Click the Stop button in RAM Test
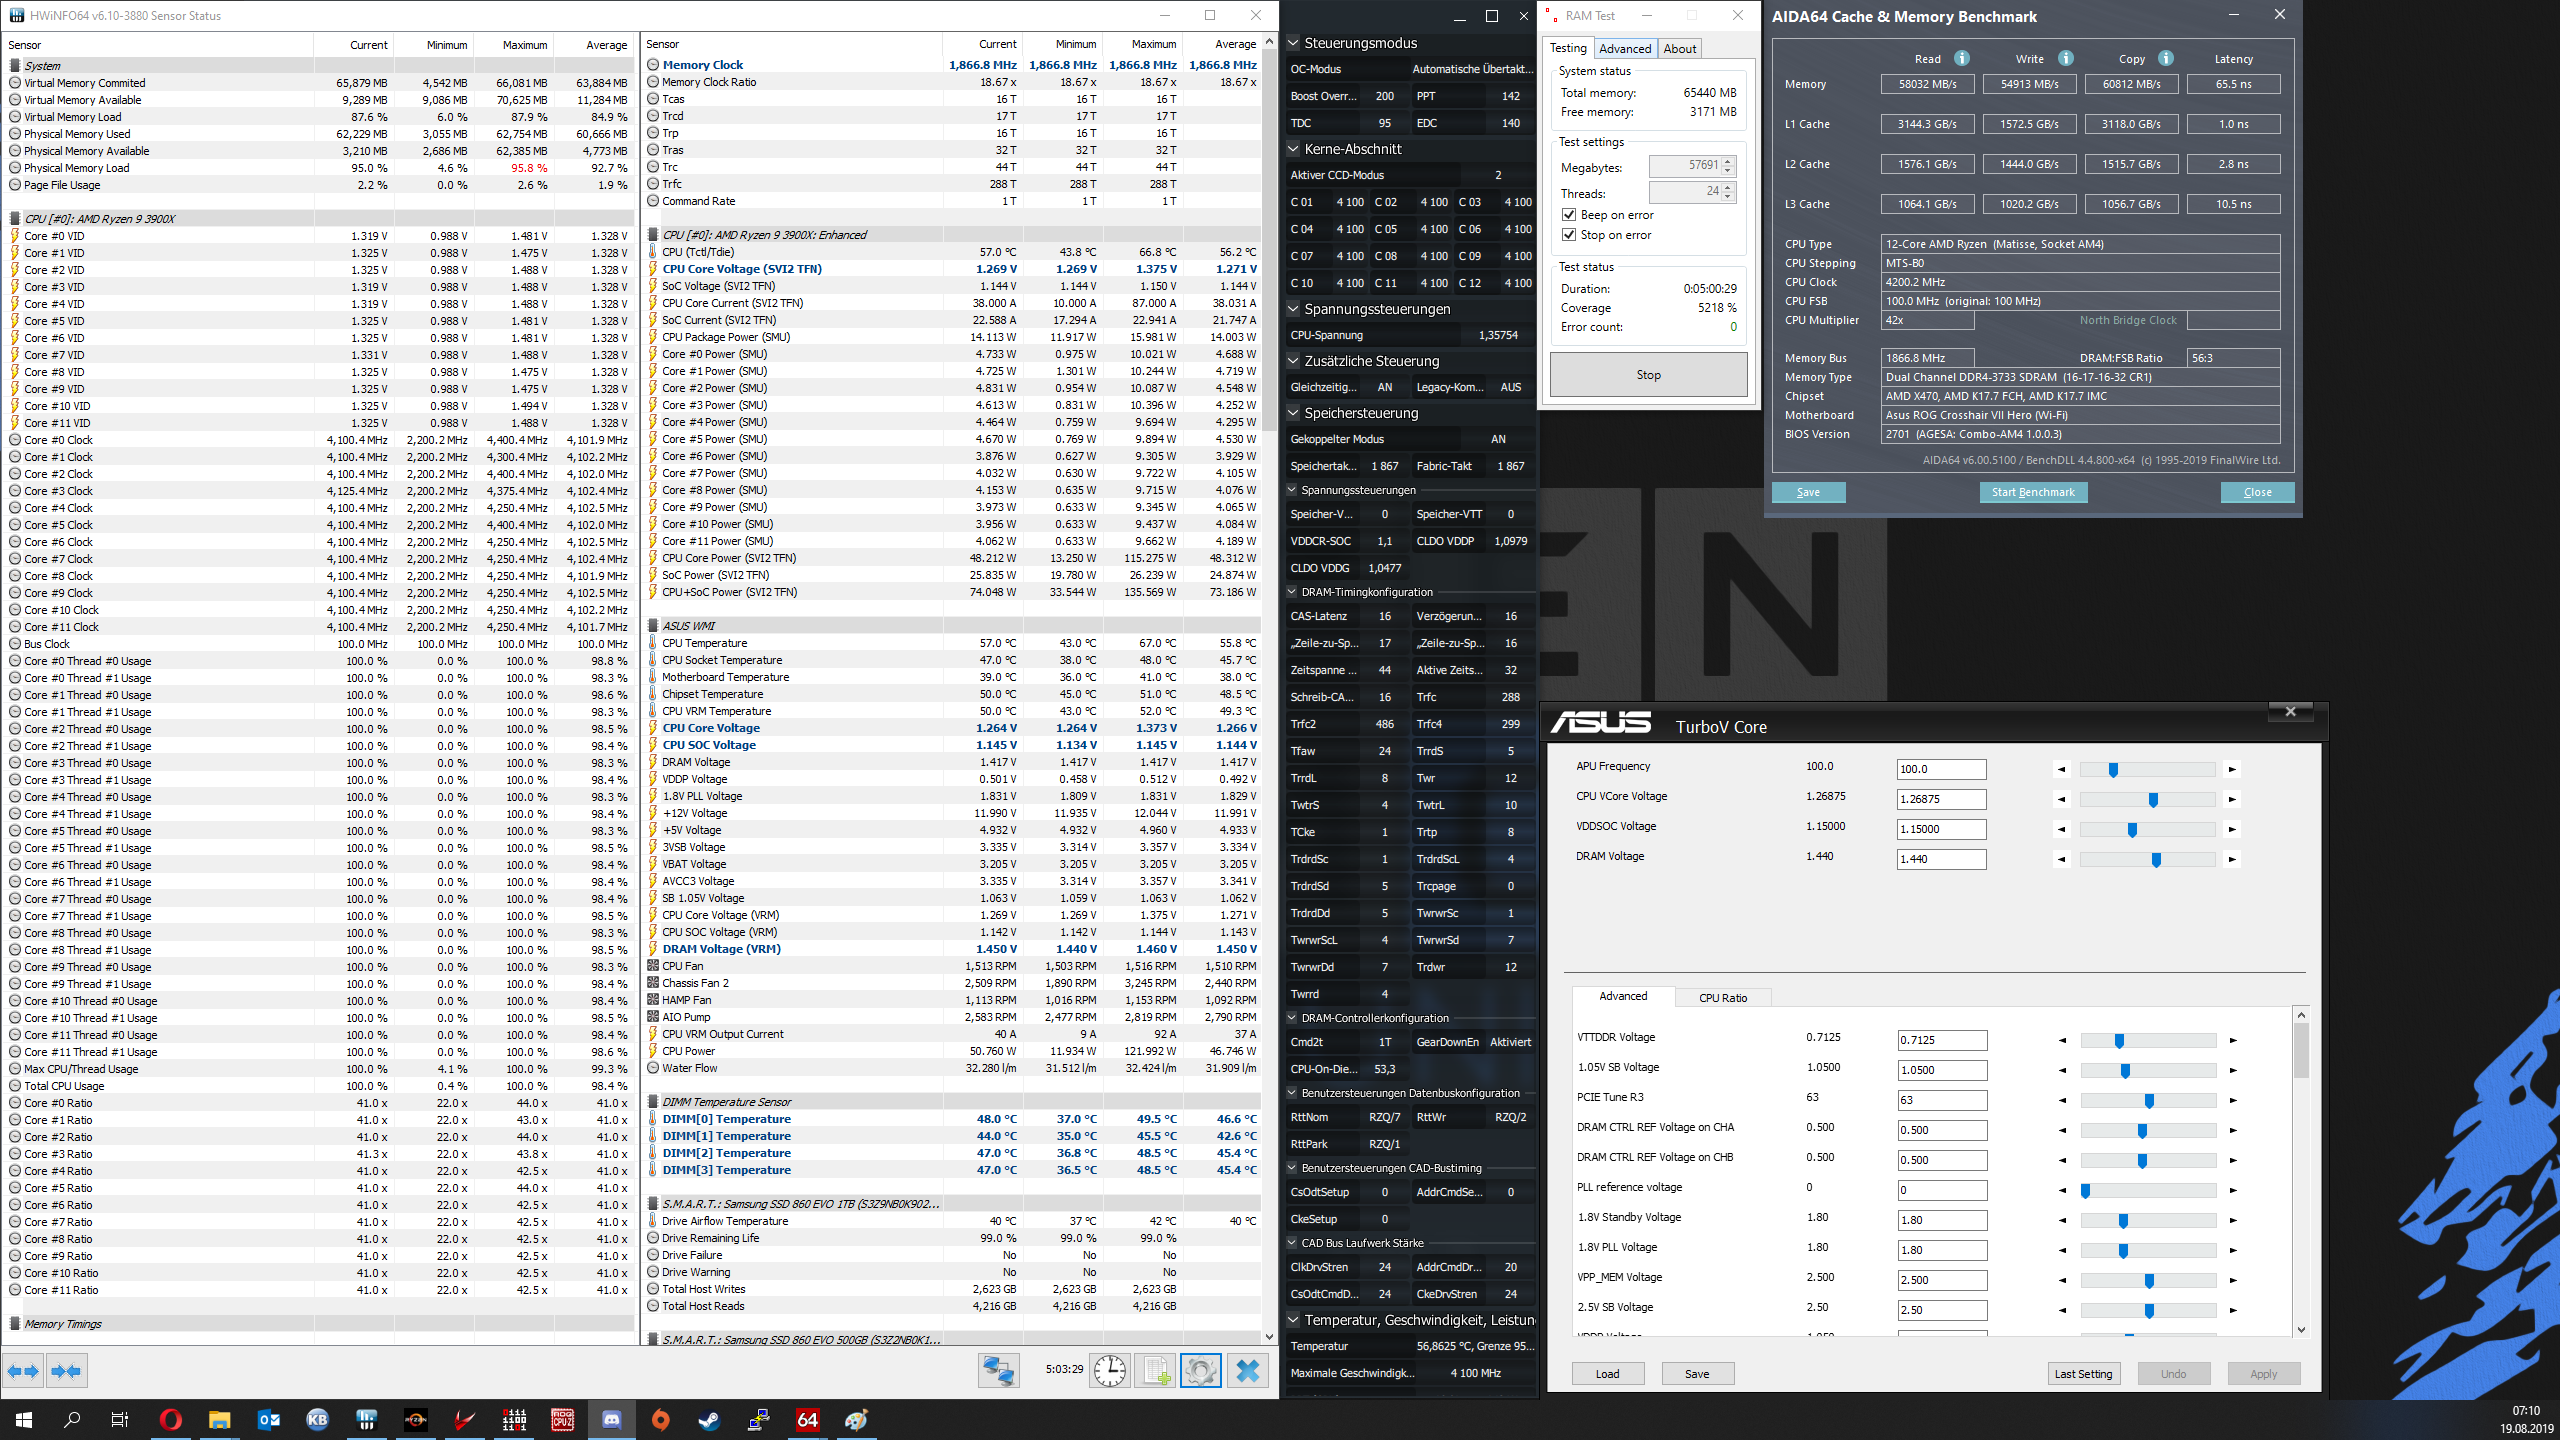2560x1440 pixels. (1648, 375)
